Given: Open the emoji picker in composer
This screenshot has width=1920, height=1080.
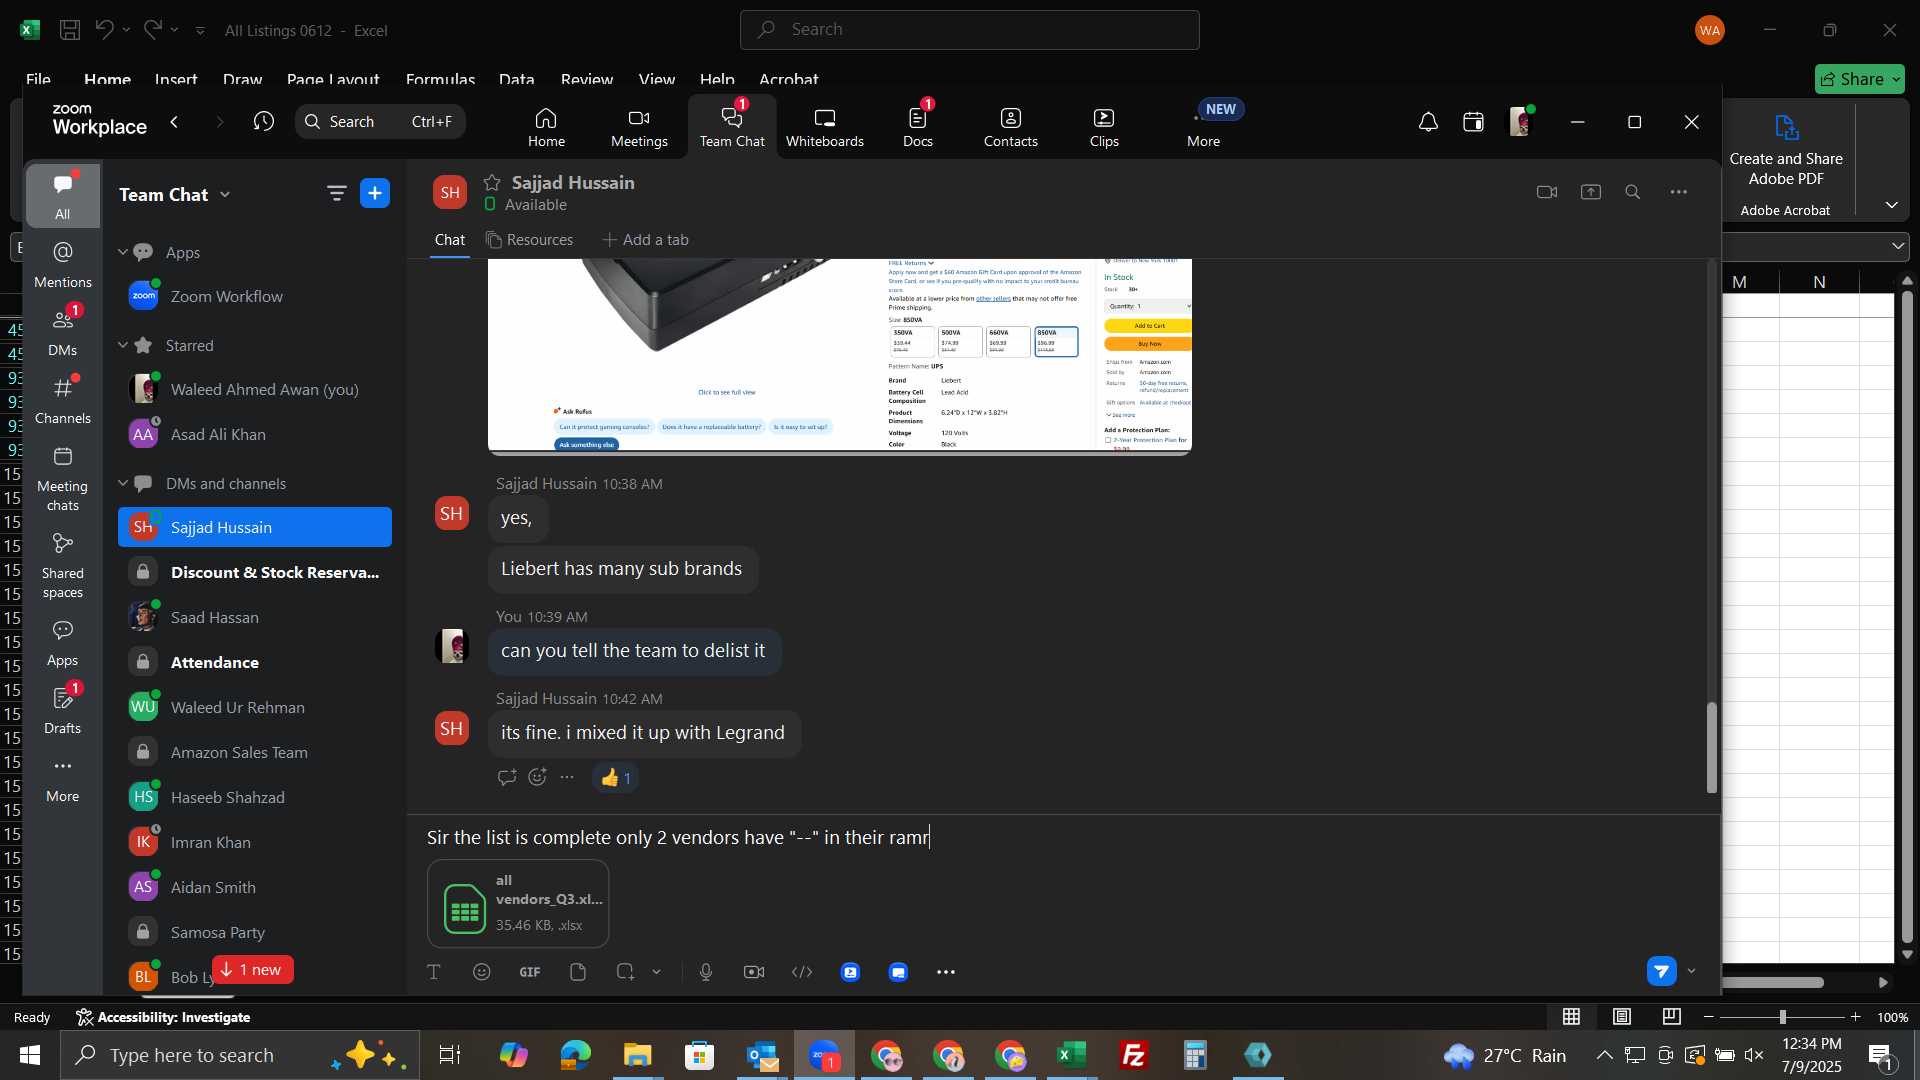Looking at the screenshot, I should [482, 972].
